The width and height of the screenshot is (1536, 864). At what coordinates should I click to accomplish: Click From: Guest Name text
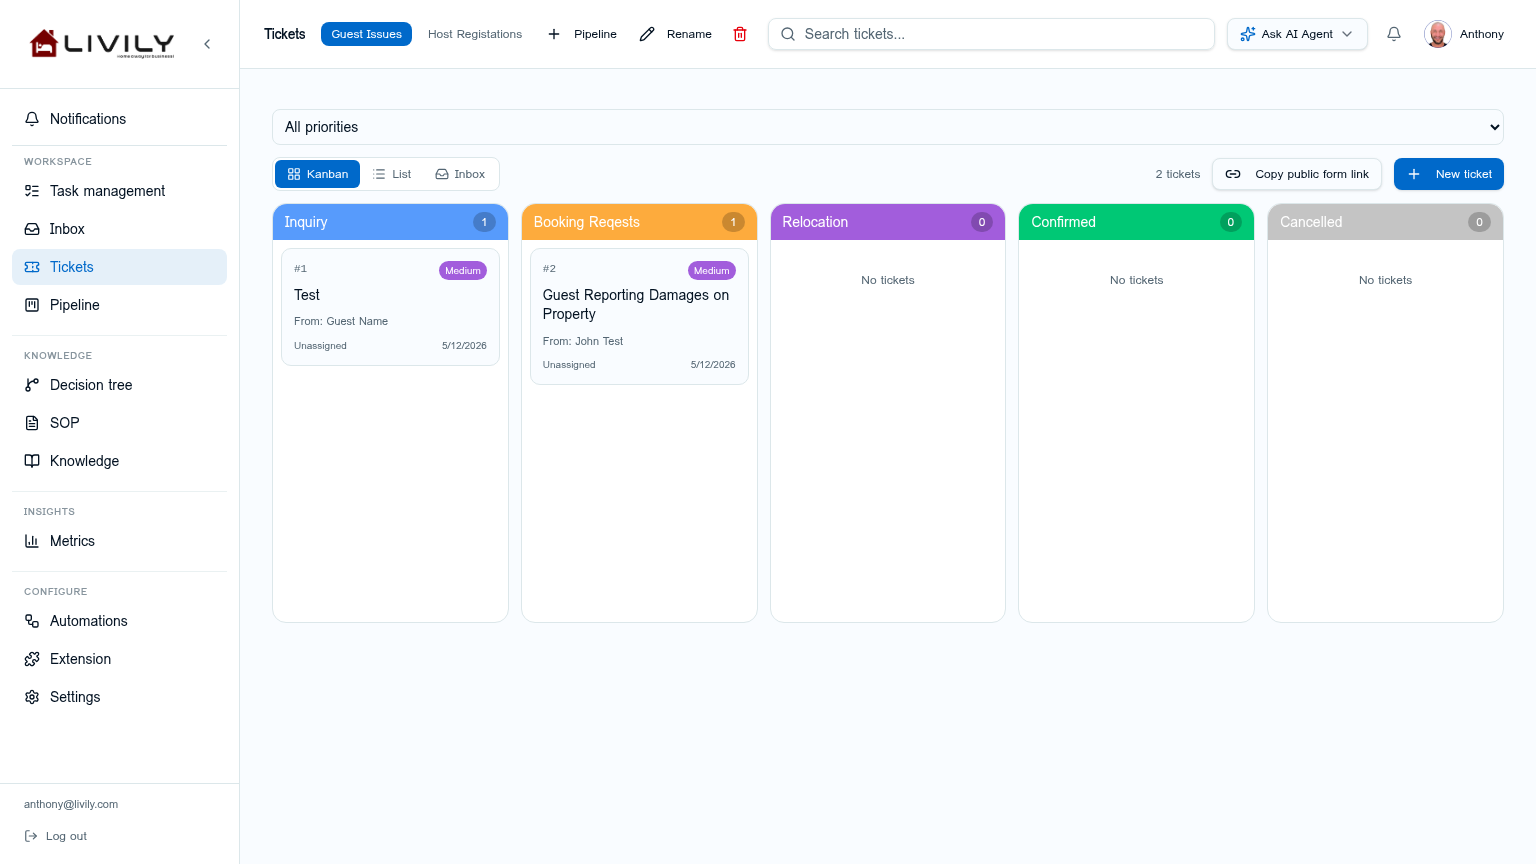pos(341,321)
